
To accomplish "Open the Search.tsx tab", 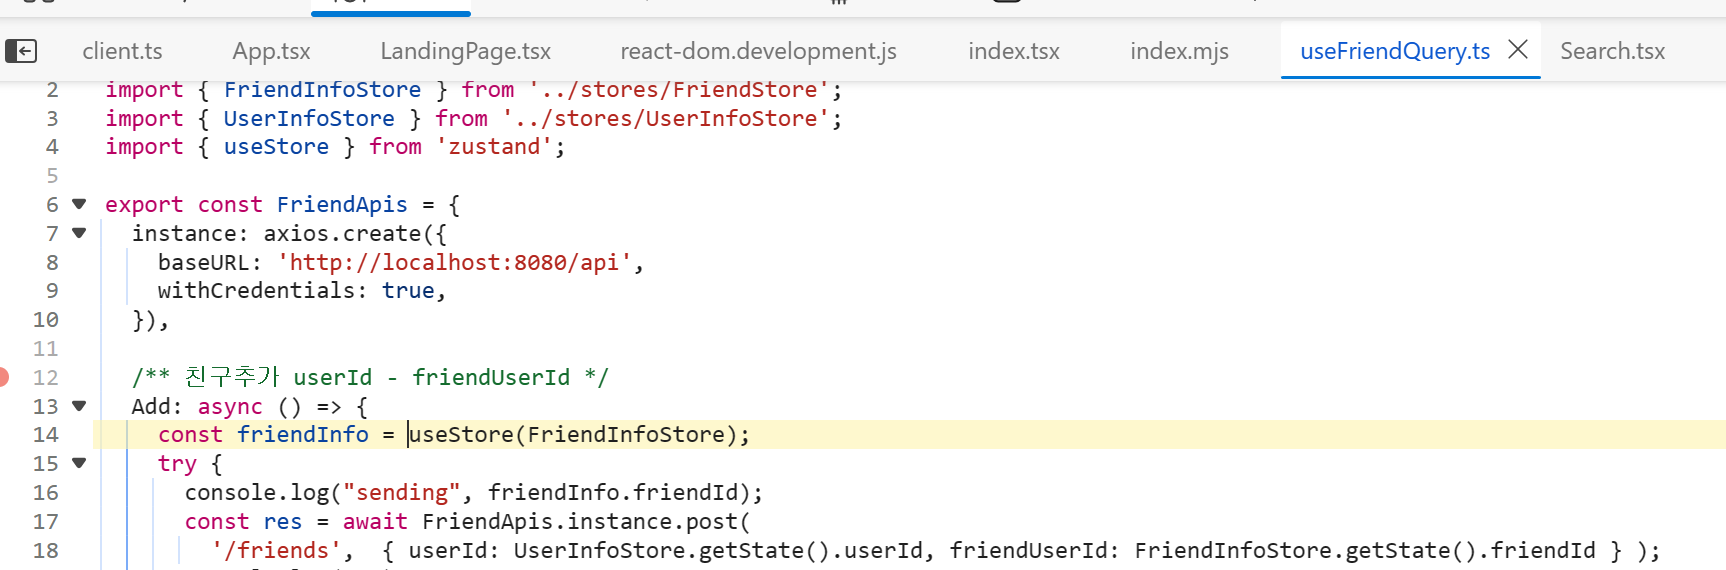I will click(1612, 51).
